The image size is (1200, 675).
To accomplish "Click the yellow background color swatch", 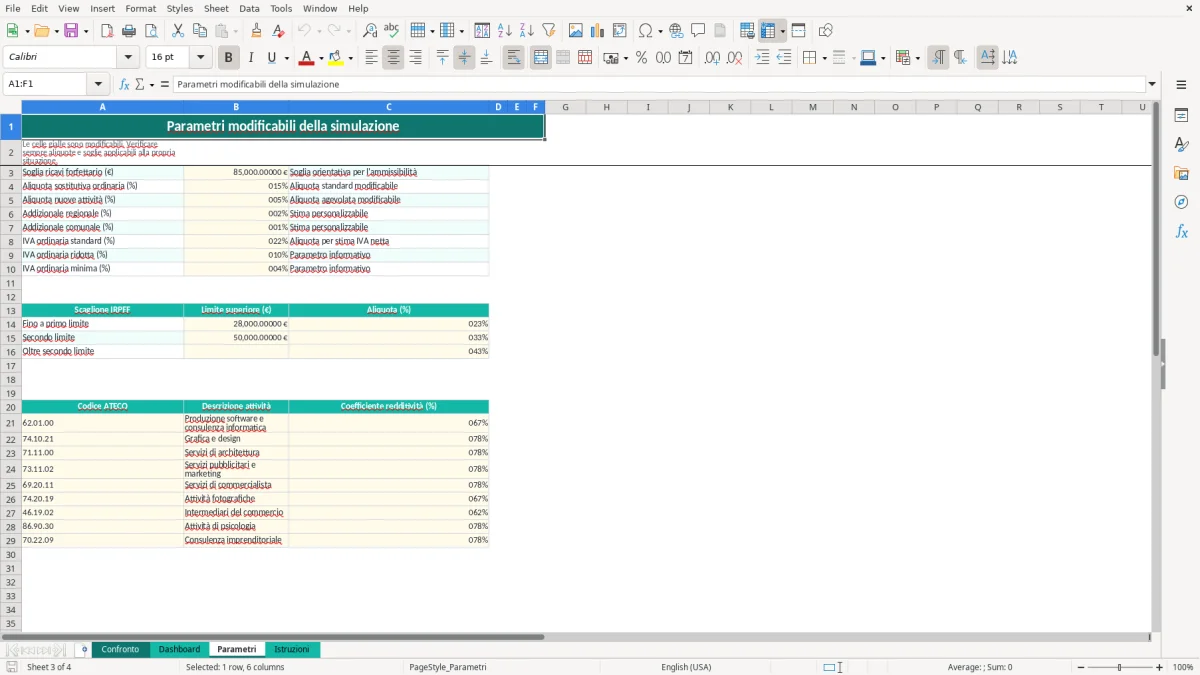I will (335, 58).
